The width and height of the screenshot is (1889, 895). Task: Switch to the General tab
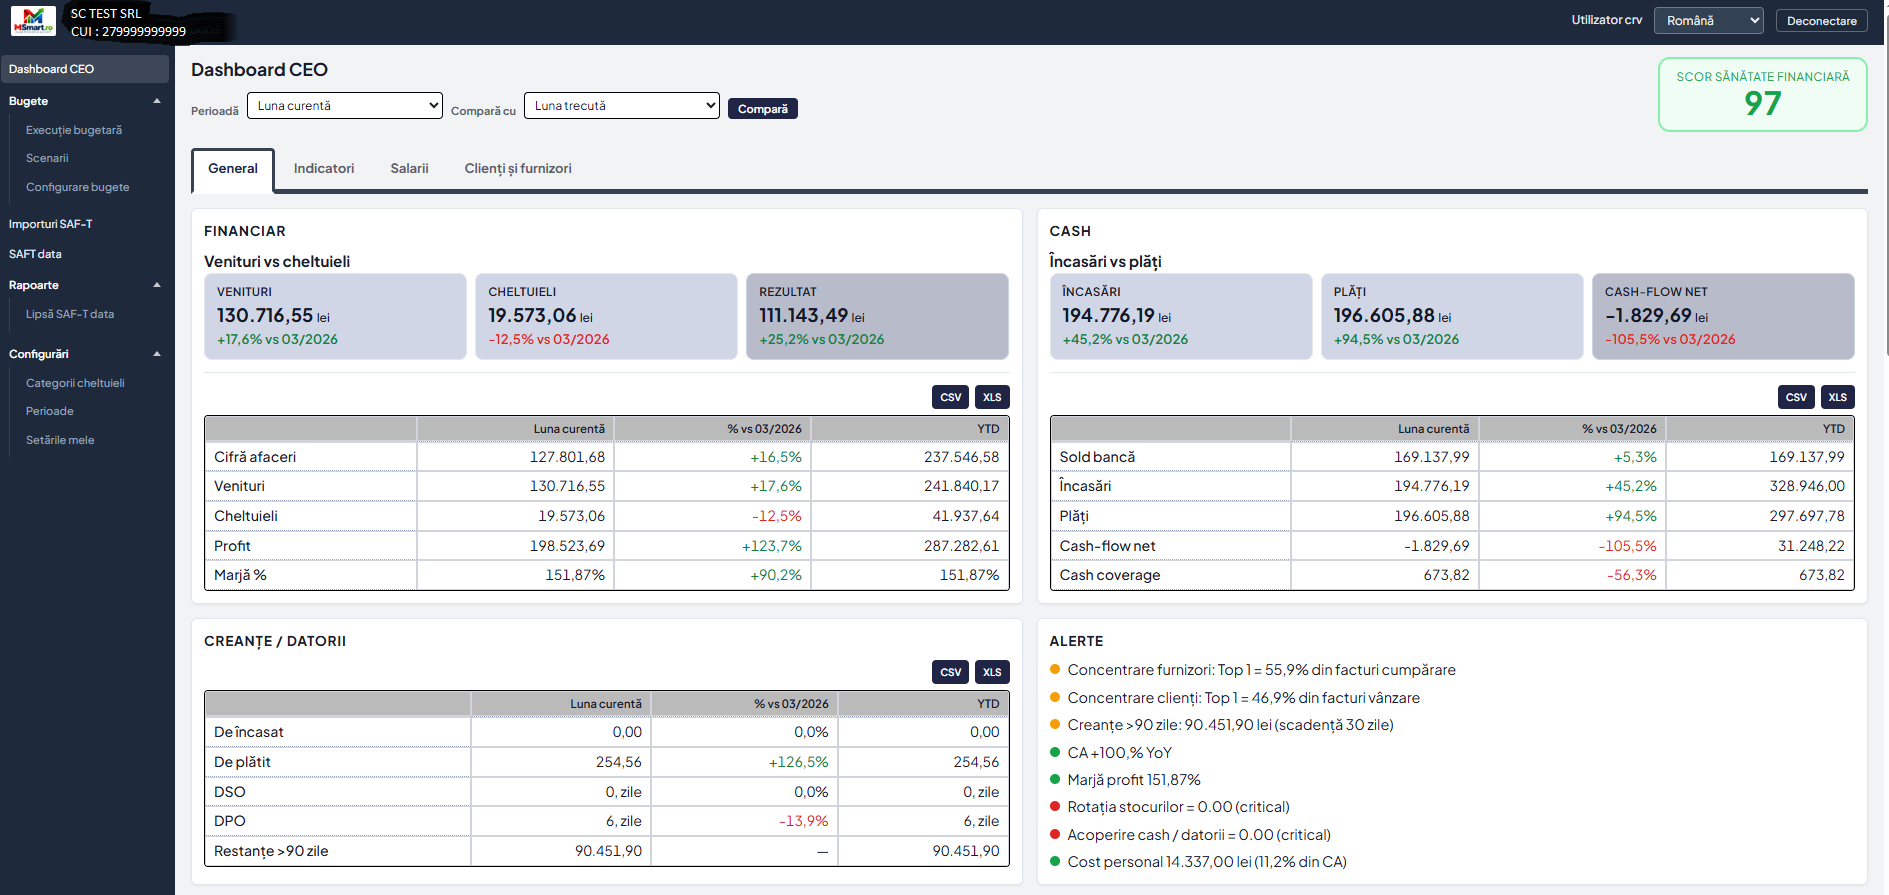point(233,169)
